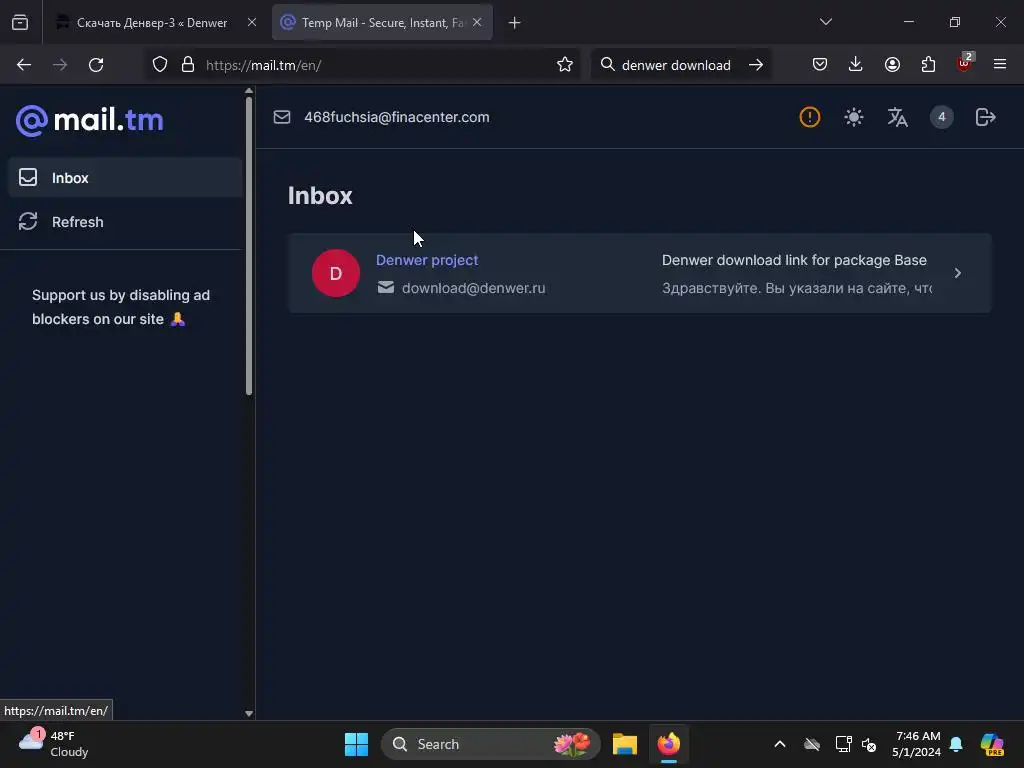Toggle light theme with sun icon
The height and width of the screenshot is (768, 1024).
(x=854, y=118)
